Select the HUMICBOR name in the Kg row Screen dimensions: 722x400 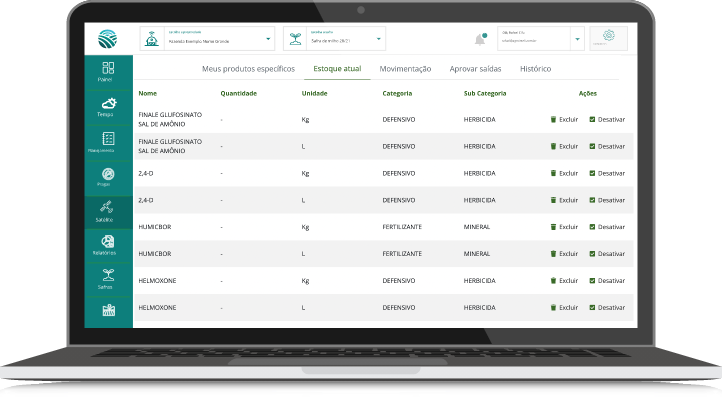coord(155,227)
